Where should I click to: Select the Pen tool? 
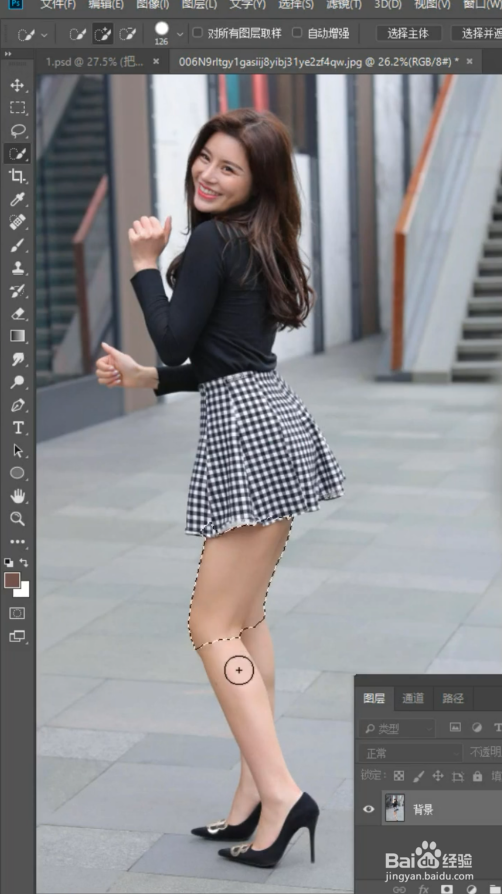pyautogui.click(x=18, y=405)
